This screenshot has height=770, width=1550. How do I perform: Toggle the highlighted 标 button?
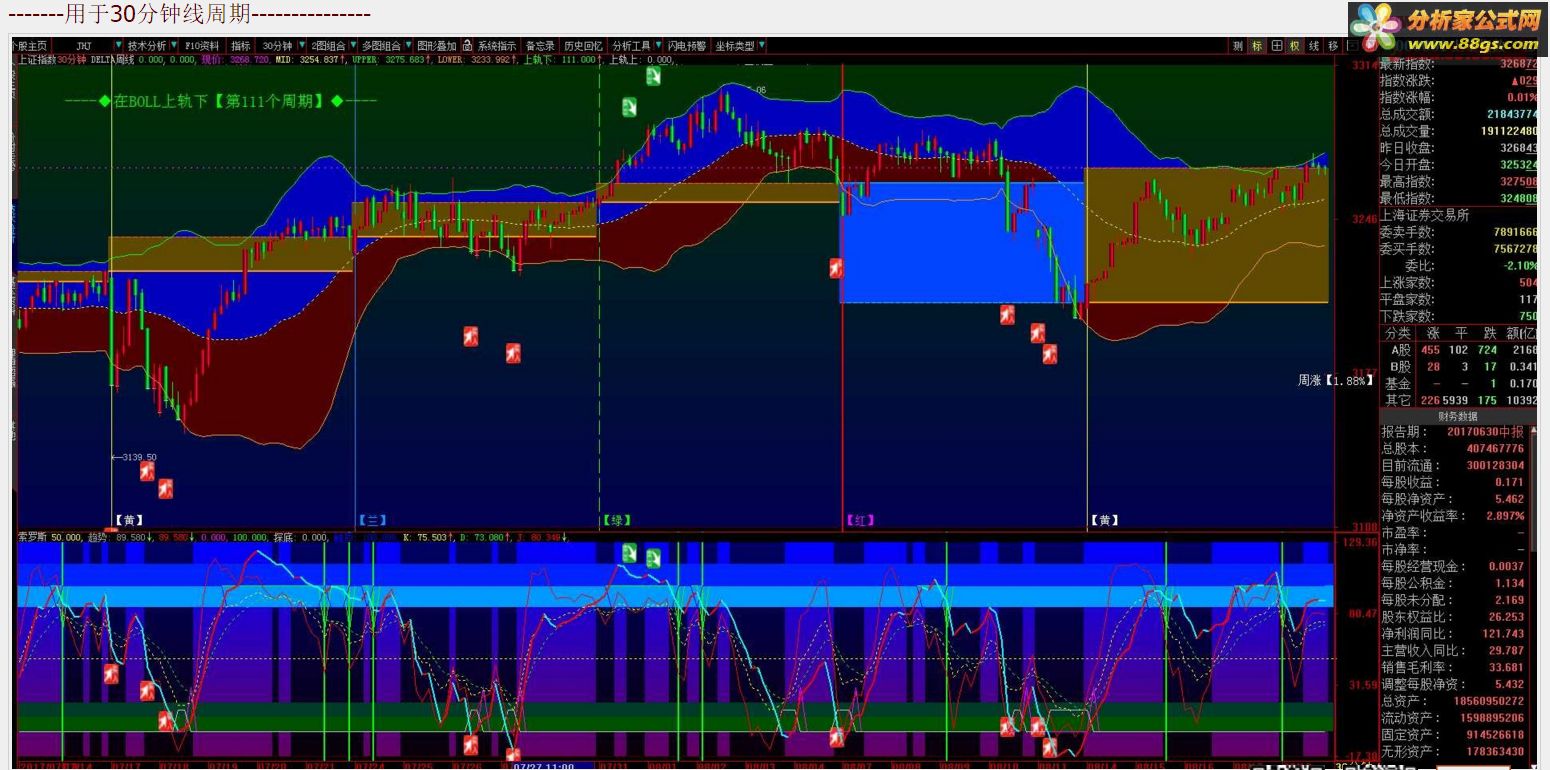[1258, 46]
